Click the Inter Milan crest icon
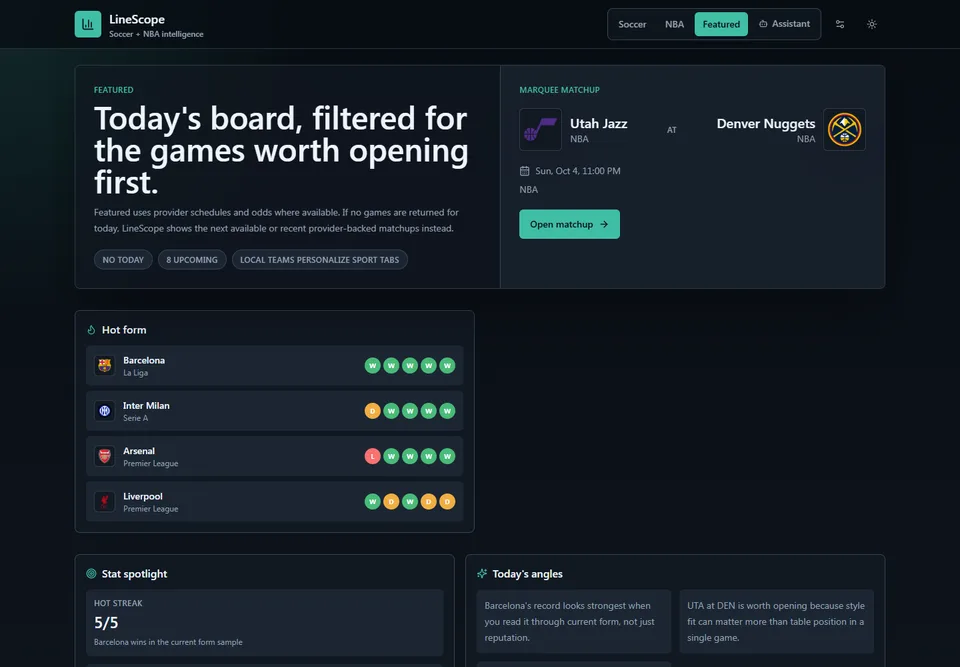This screenshot has height=667, width=960. (105, 411)
